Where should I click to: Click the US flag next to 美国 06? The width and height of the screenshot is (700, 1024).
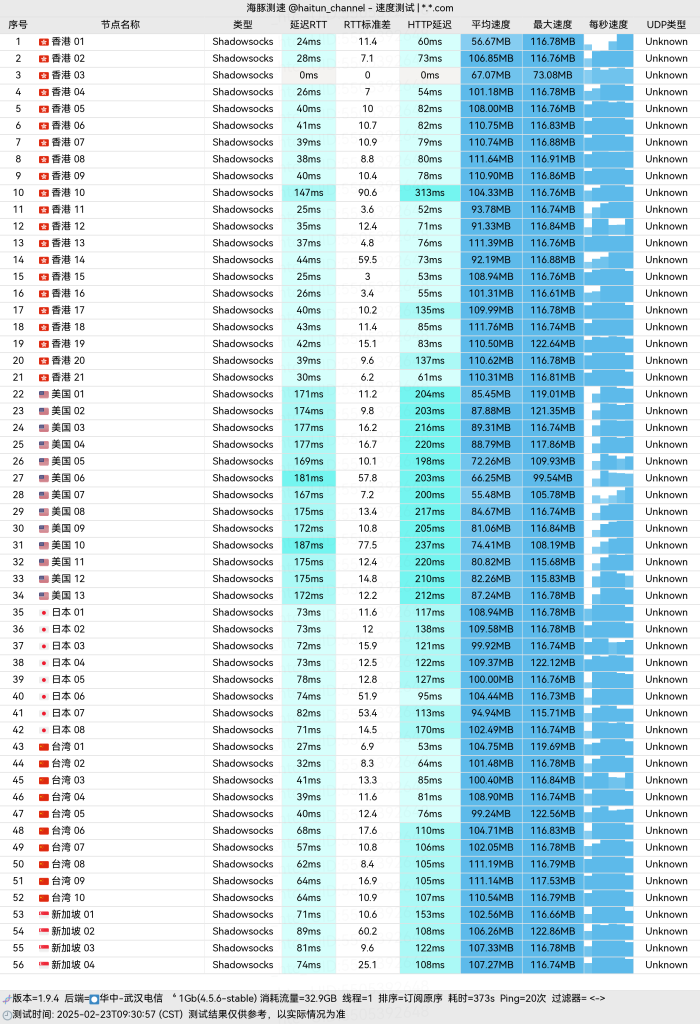click(x=44, y=478)
